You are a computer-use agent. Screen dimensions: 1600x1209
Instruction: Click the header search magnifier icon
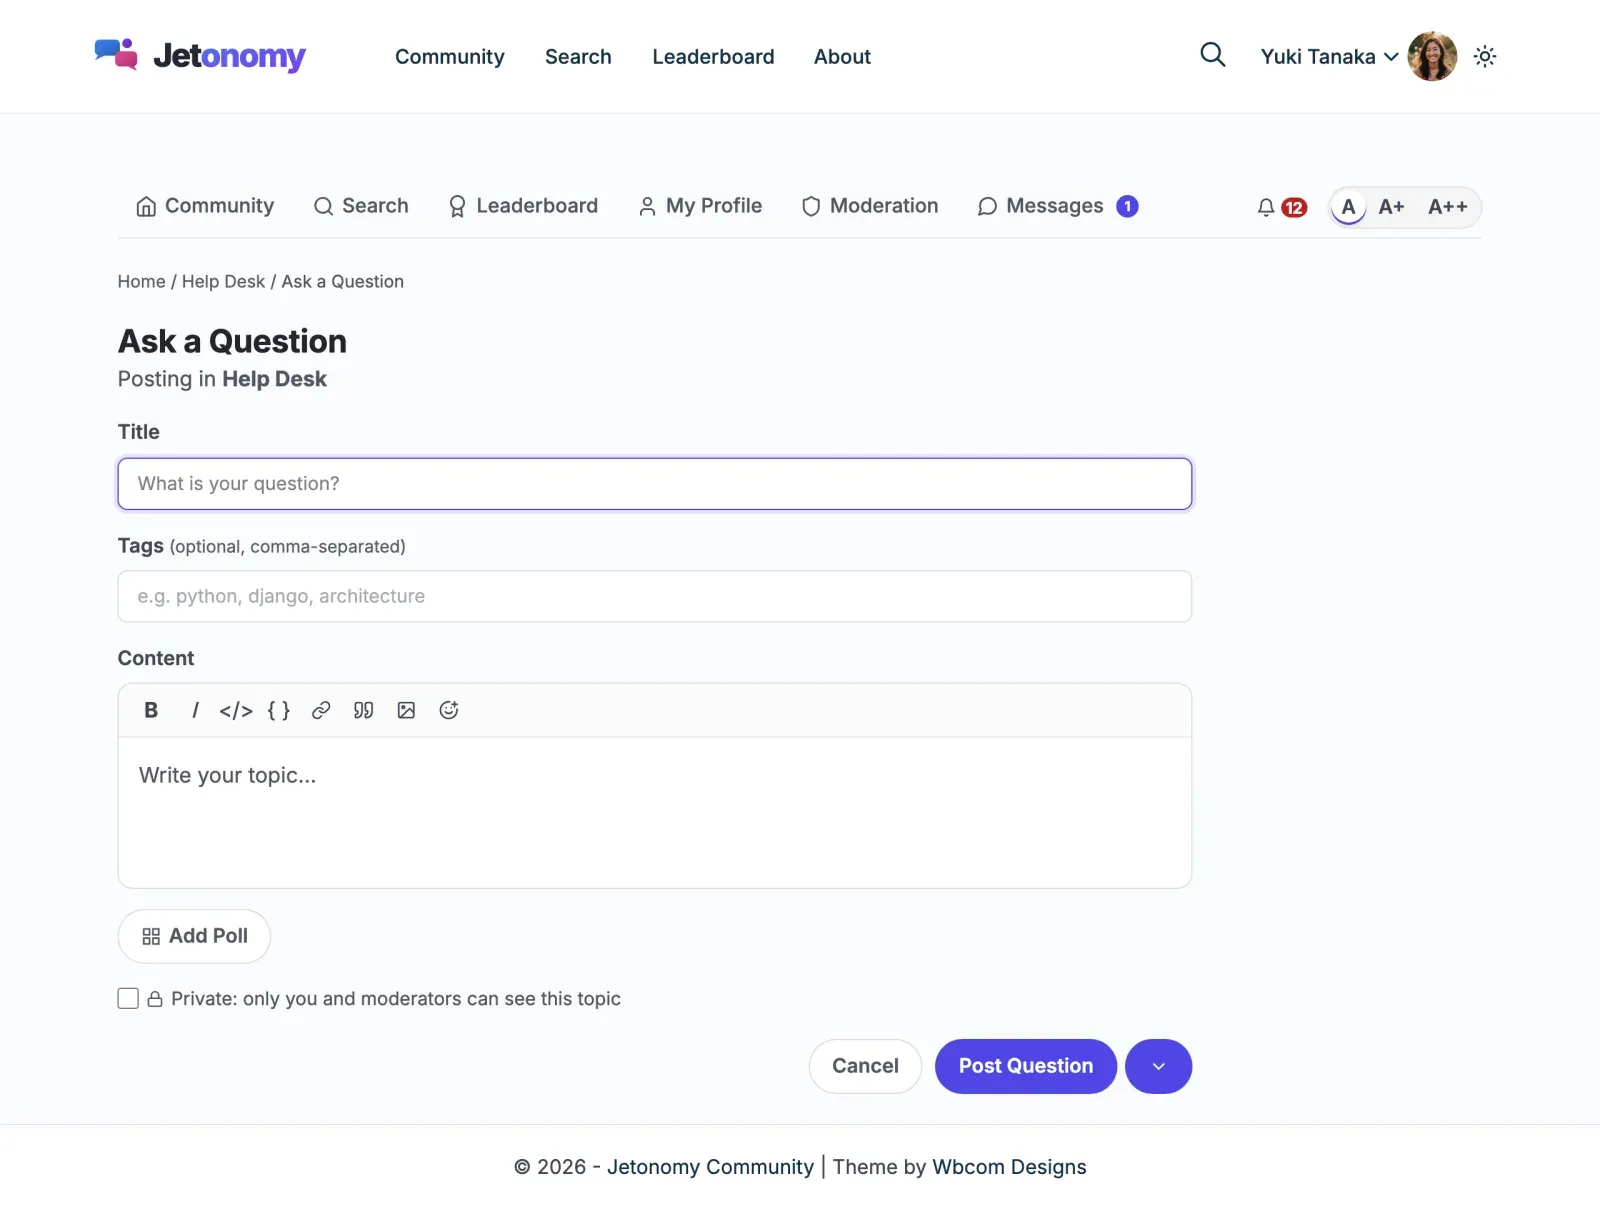[1213, 55]
